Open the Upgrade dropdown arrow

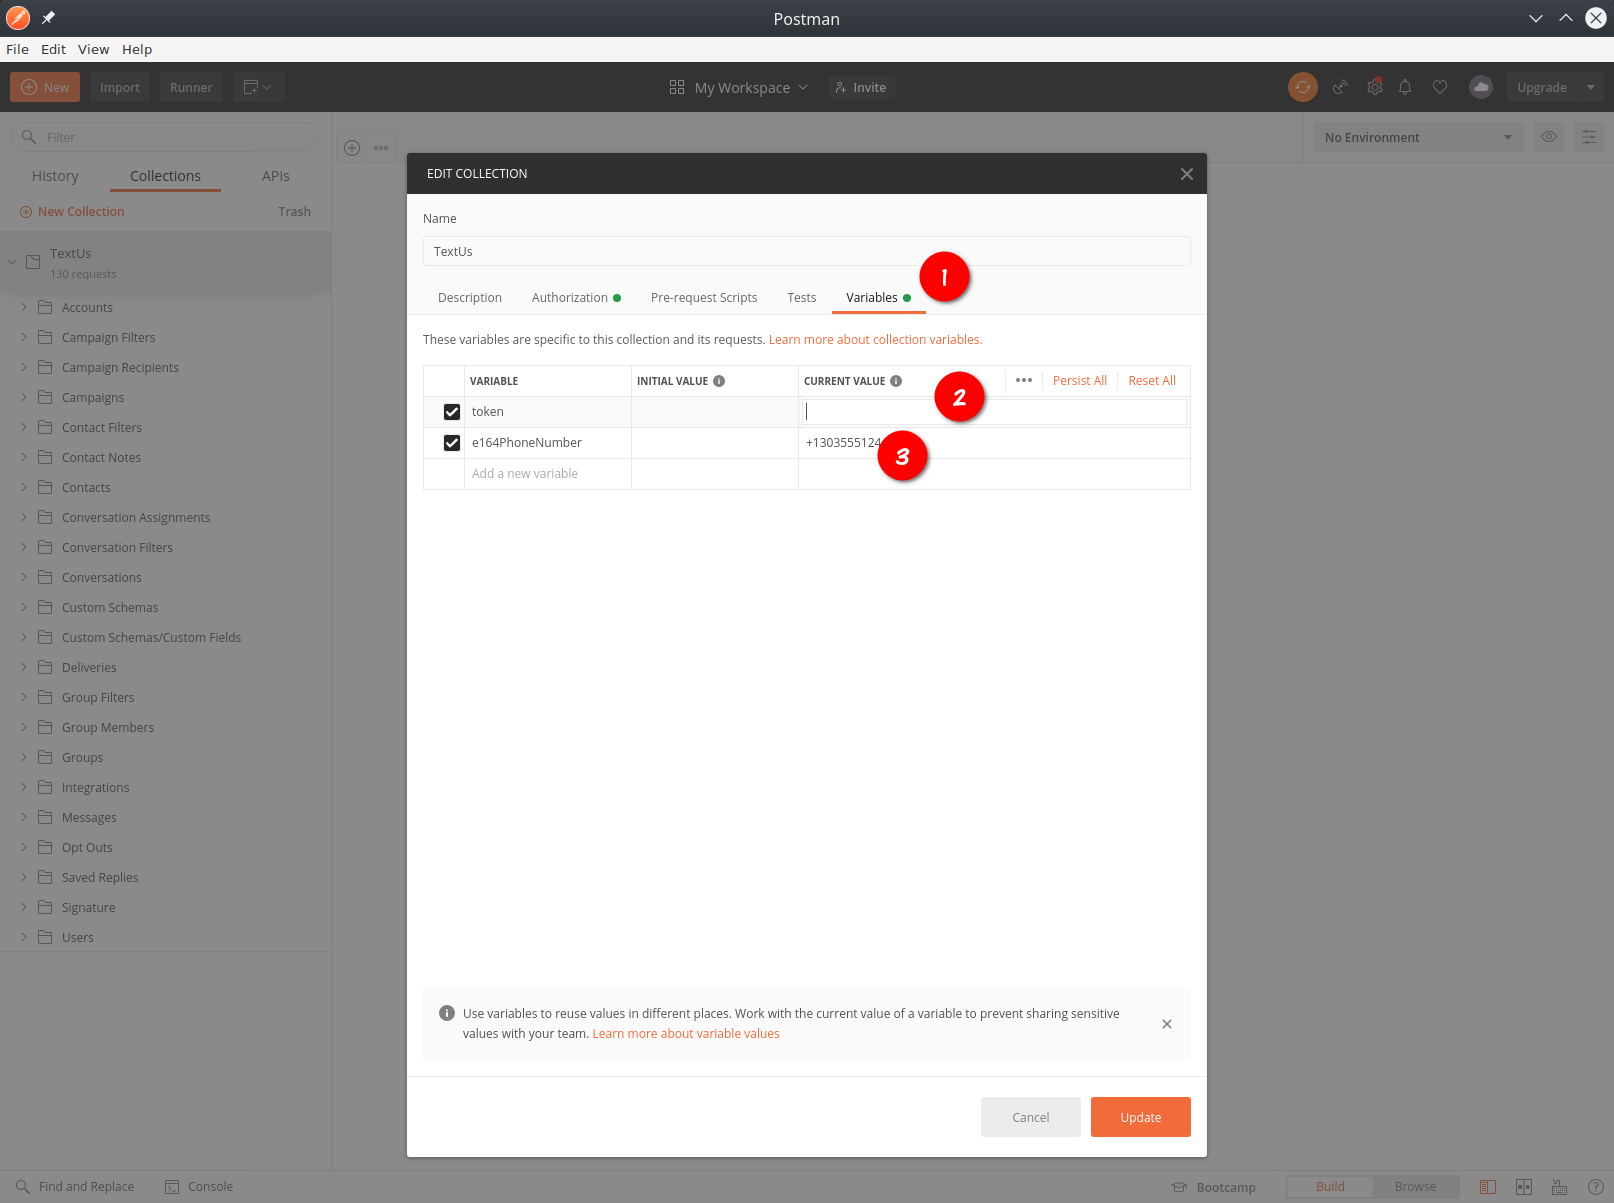[1591, 87]
